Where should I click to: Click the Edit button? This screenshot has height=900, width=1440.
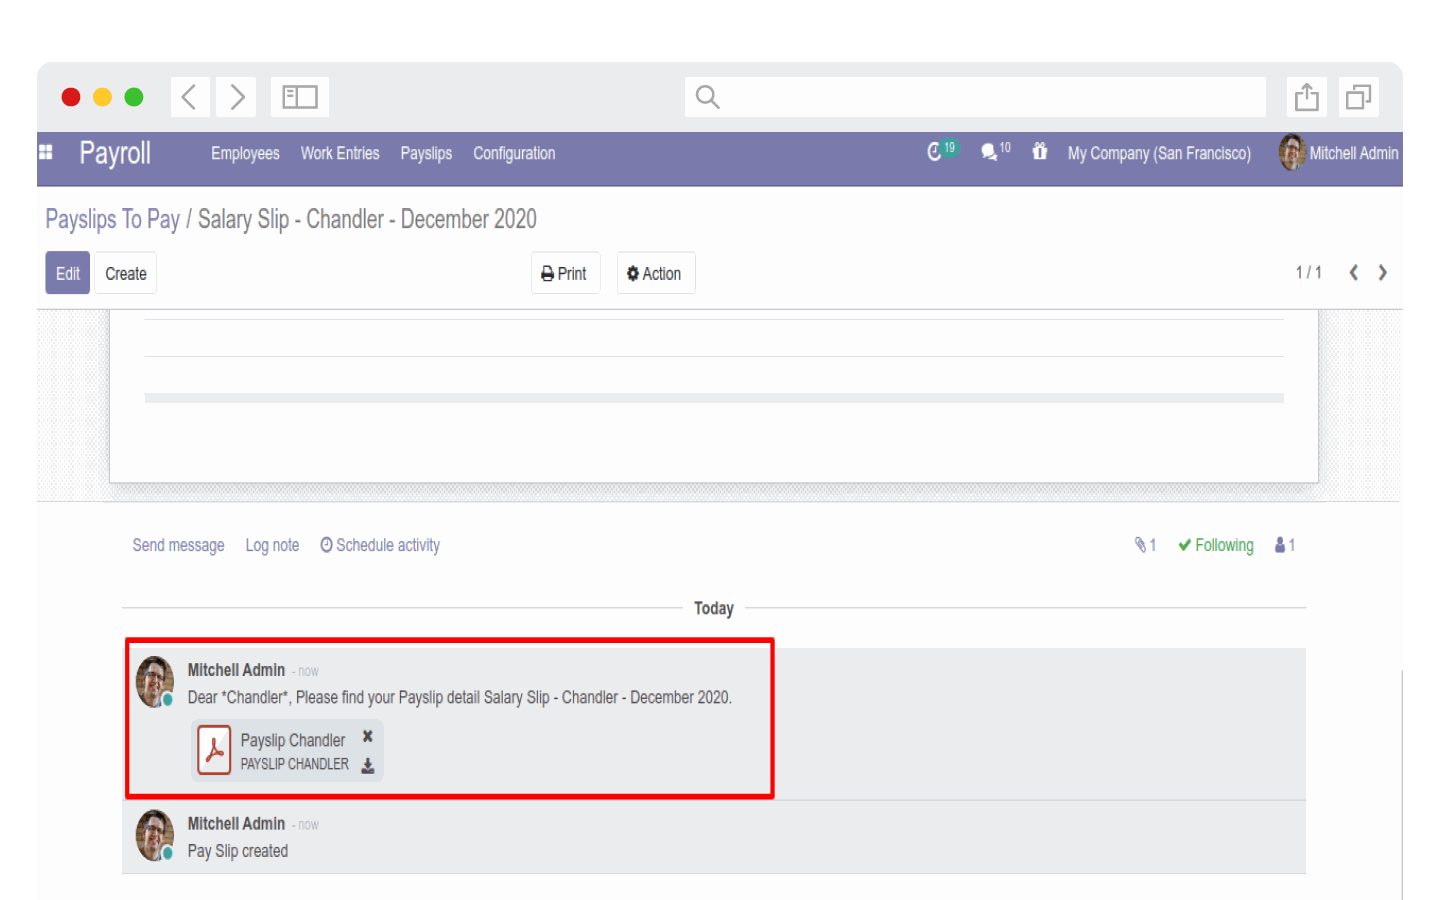tap(67, 273)
